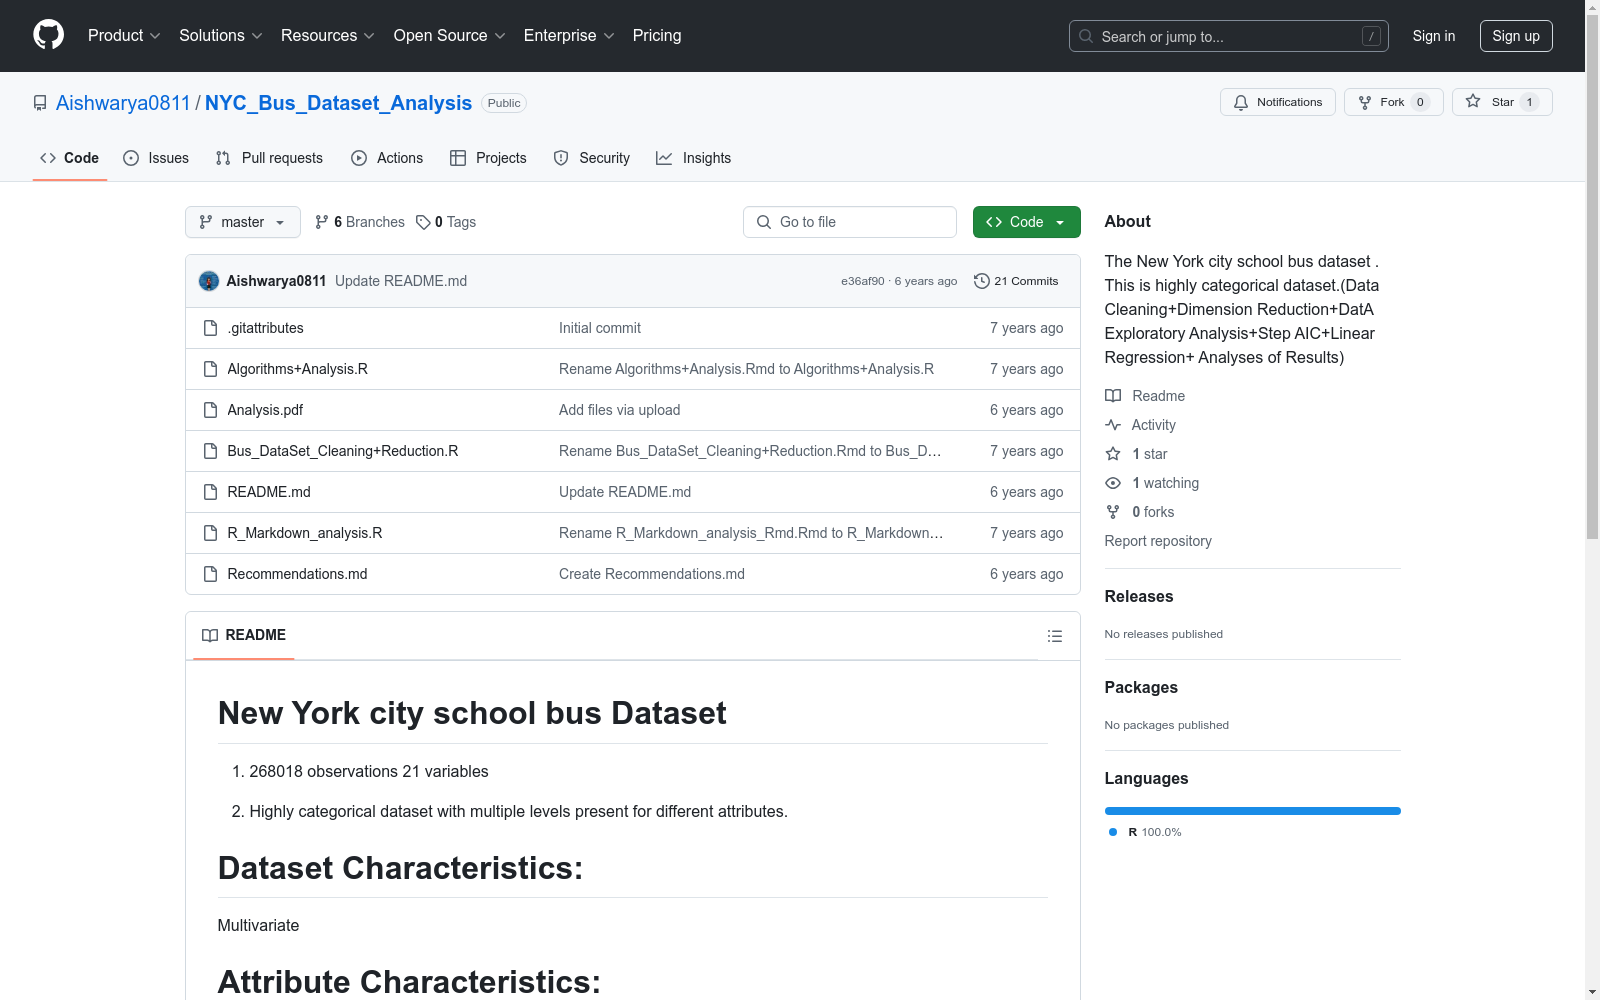1600x1000 pixels.
Task: Click the branch icon beside 6 Branches
Action: pos(322,222)
